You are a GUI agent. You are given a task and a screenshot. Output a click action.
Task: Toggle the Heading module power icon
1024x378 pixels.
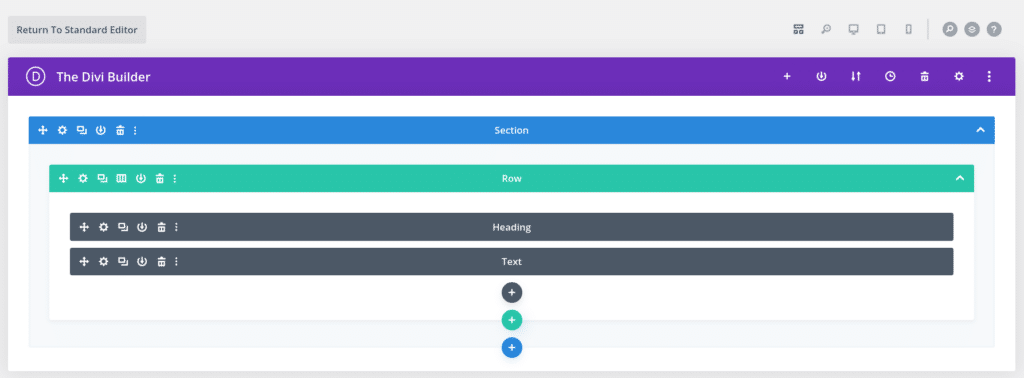[142, 227]
